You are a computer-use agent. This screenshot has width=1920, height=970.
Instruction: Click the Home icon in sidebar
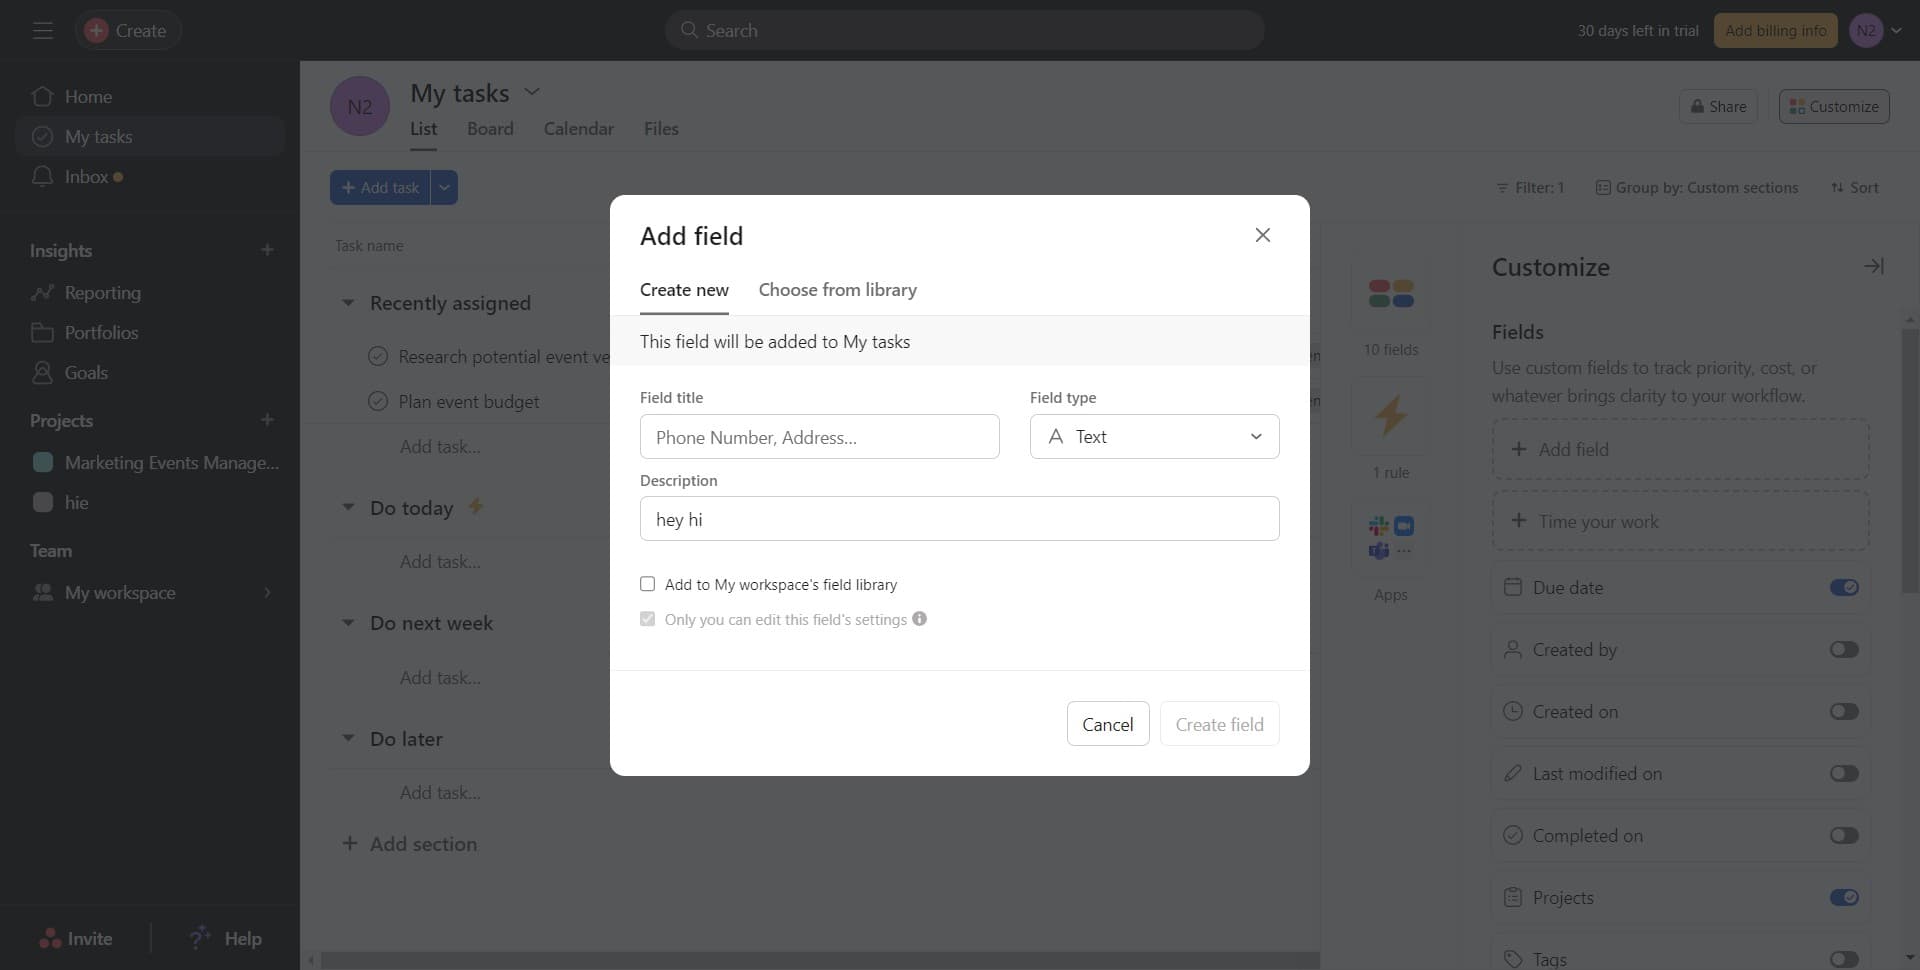click(x=42, y=97)
